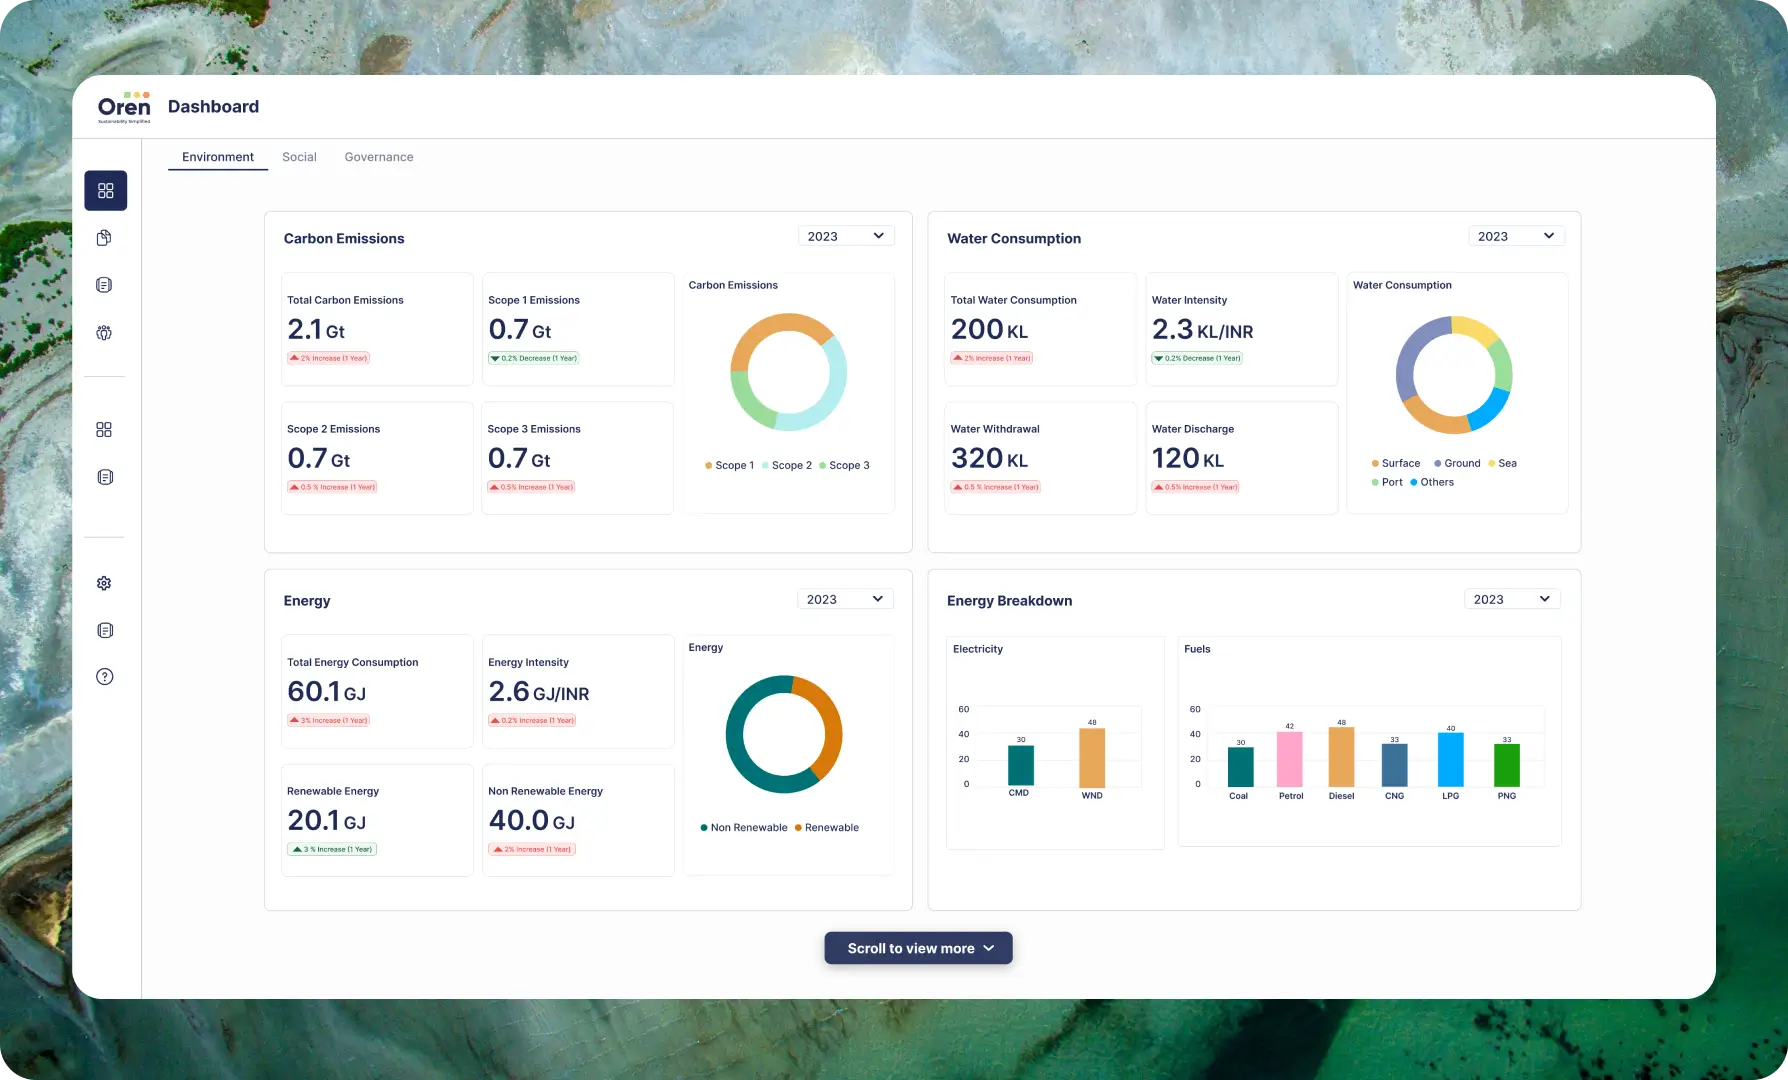Select the Dashboard grid icon in sidebar
The image size is (1788, 1080).
coord(105,190)
